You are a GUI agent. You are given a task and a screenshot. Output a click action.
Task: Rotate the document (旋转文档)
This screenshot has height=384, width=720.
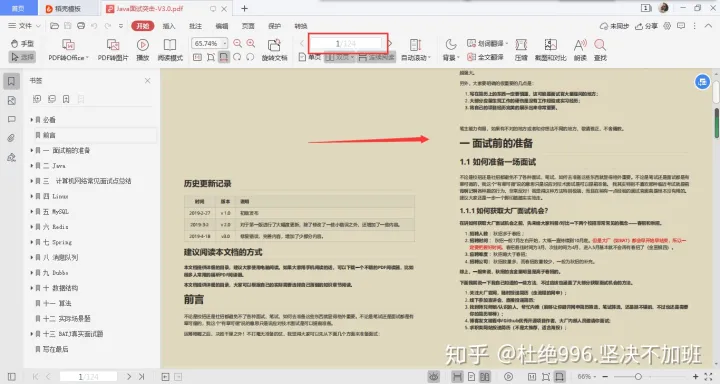pos(274,50)
